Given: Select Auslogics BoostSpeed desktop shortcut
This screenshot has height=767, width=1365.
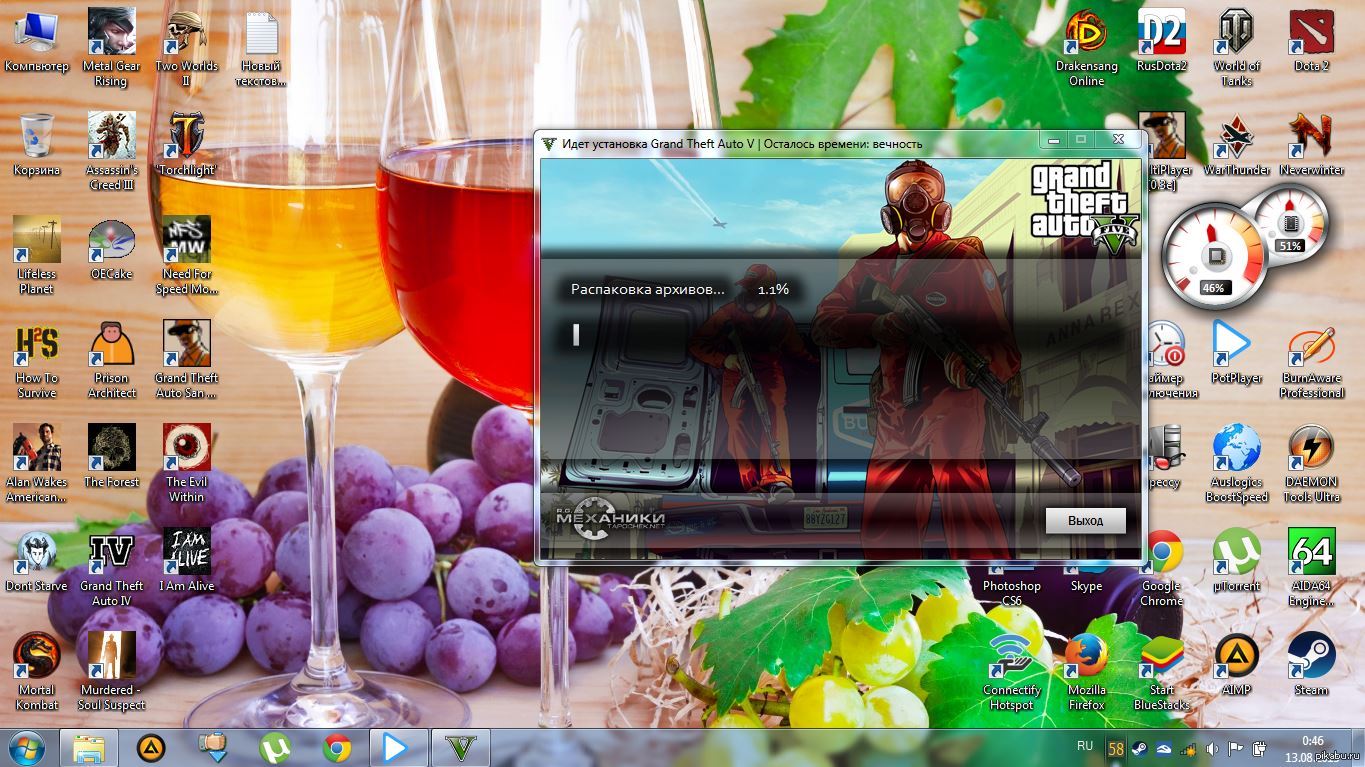Looking at the screenshot, I should (x=1237, y=464).
